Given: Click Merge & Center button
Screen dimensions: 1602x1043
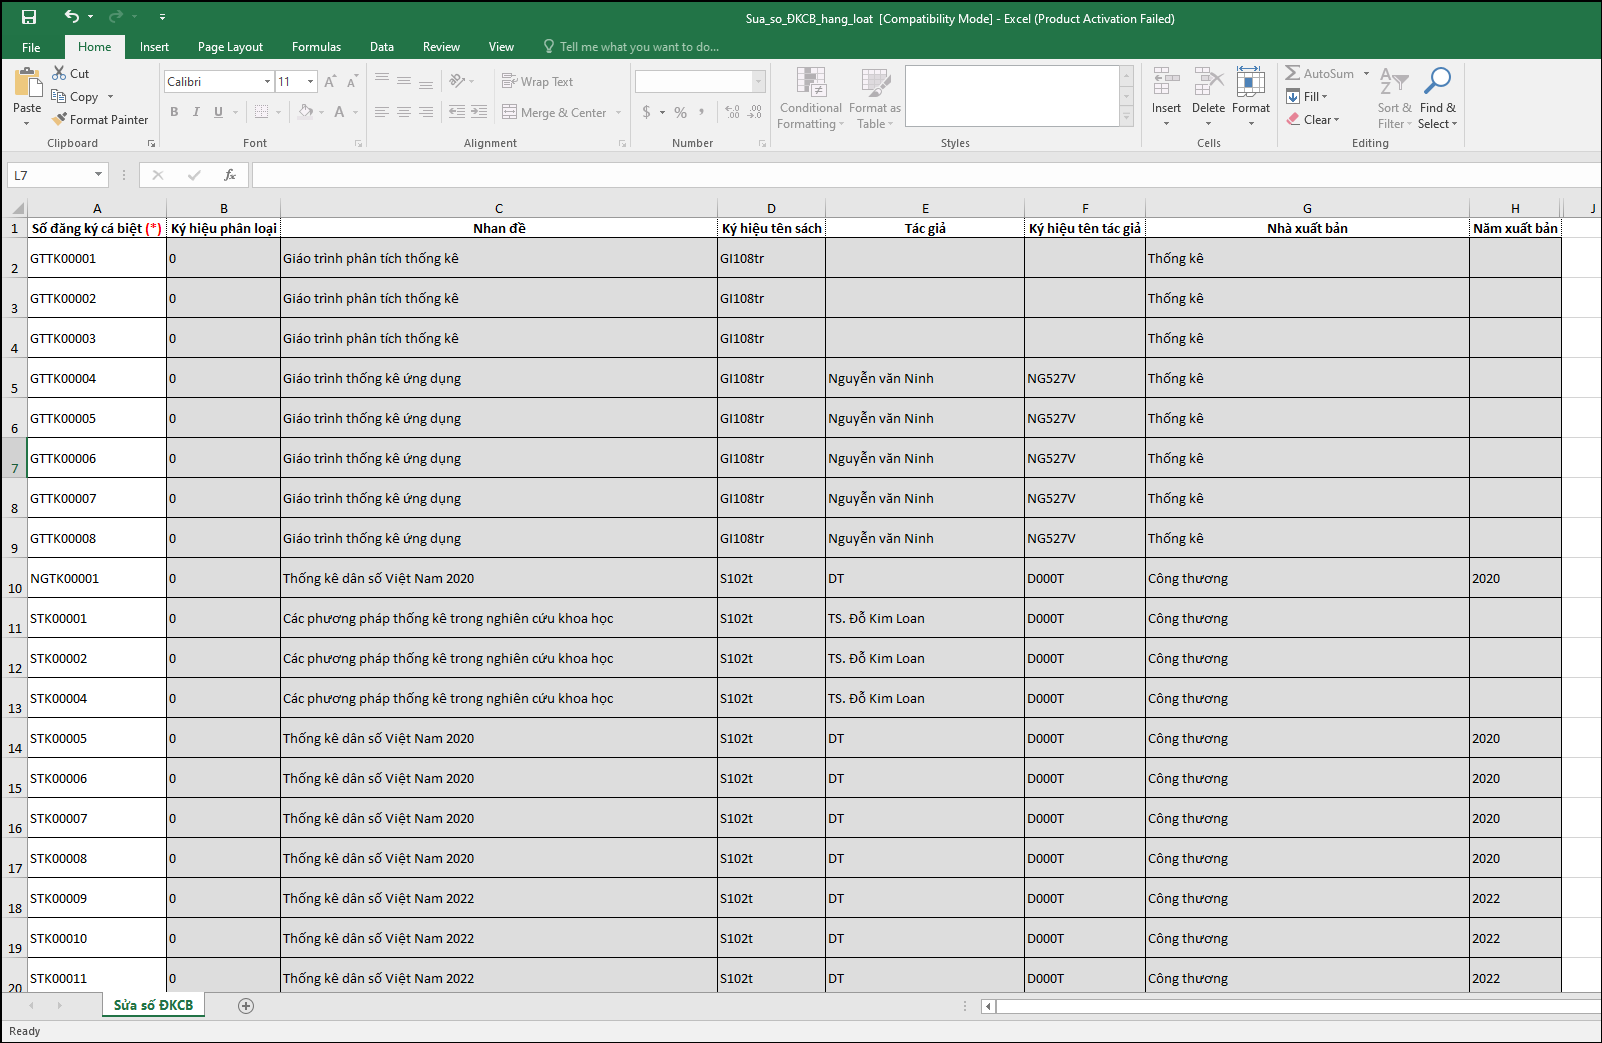Looking at the screenshot, I should click(x=555, y=113).
